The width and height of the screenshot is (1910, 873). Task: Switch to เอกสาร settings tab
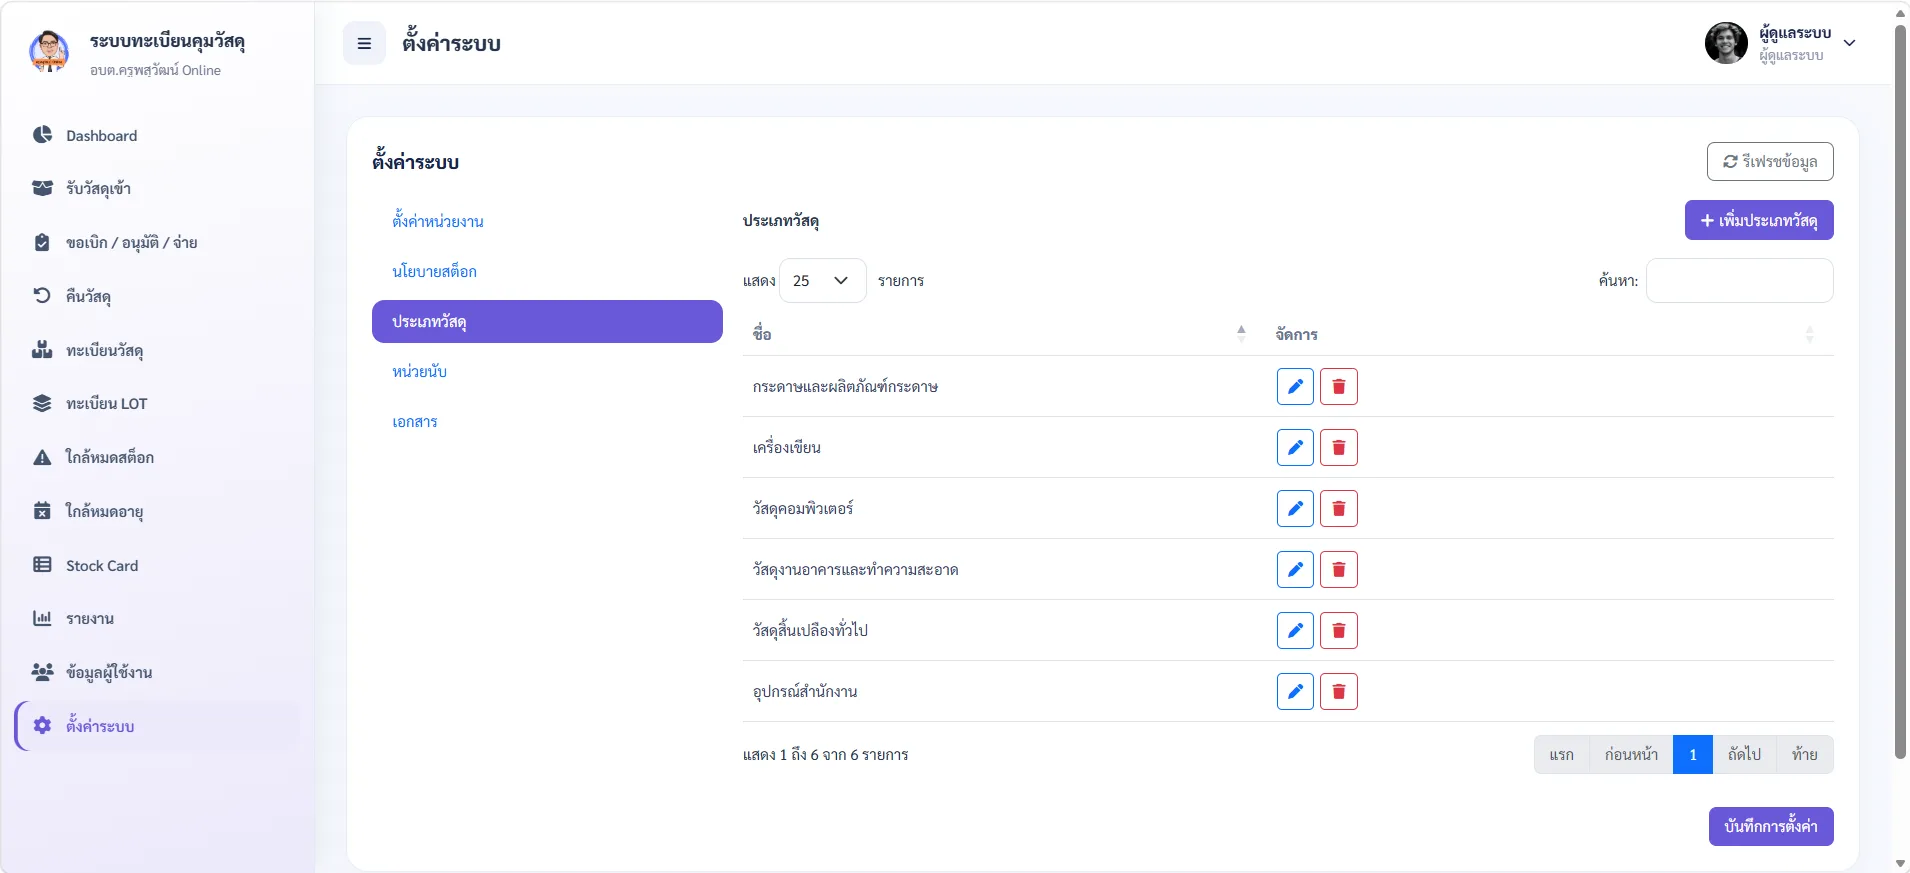(547, 422)
